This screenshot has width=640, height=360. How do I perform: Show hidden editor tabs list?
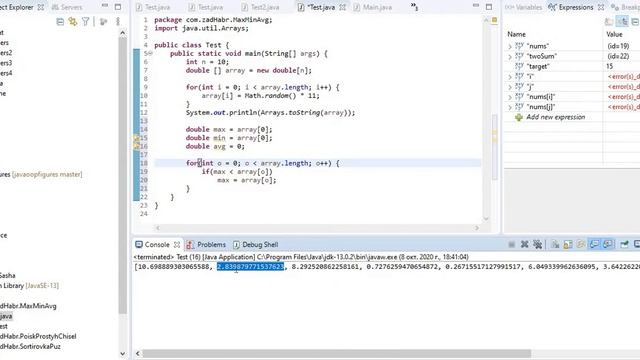click(x=414, y=7)
